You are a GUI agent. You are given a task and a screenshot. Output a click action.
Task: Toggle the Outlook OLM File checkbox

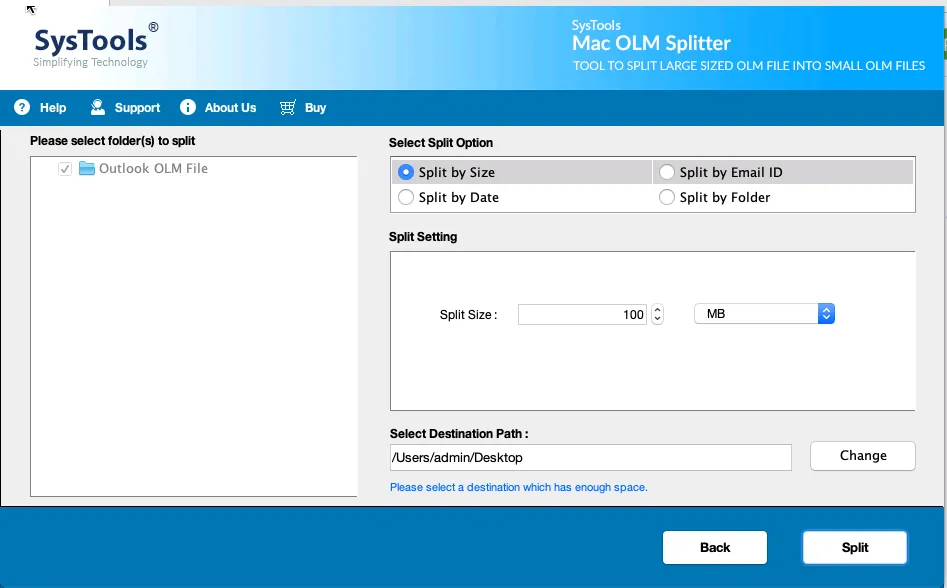click(65, 169)
